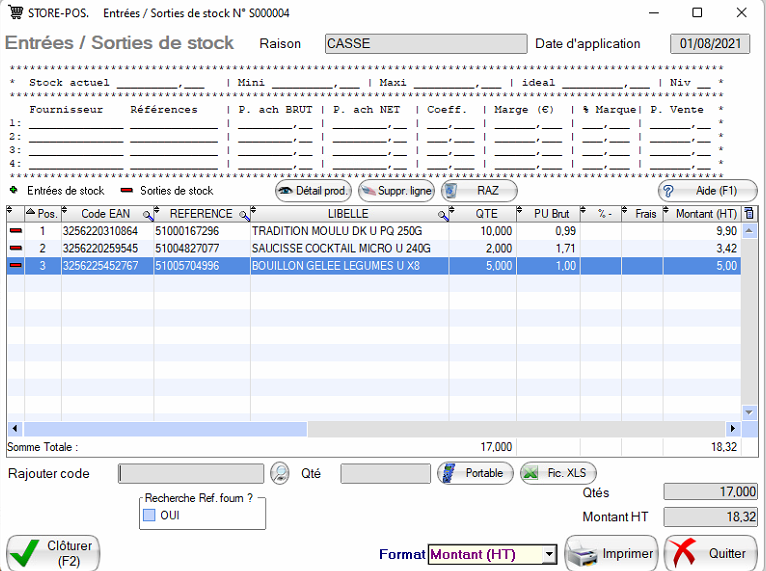The width and height of the screenshot is (766, 571).
Task: Delete the line with Suppr. ligne
Action: [396, 190]
